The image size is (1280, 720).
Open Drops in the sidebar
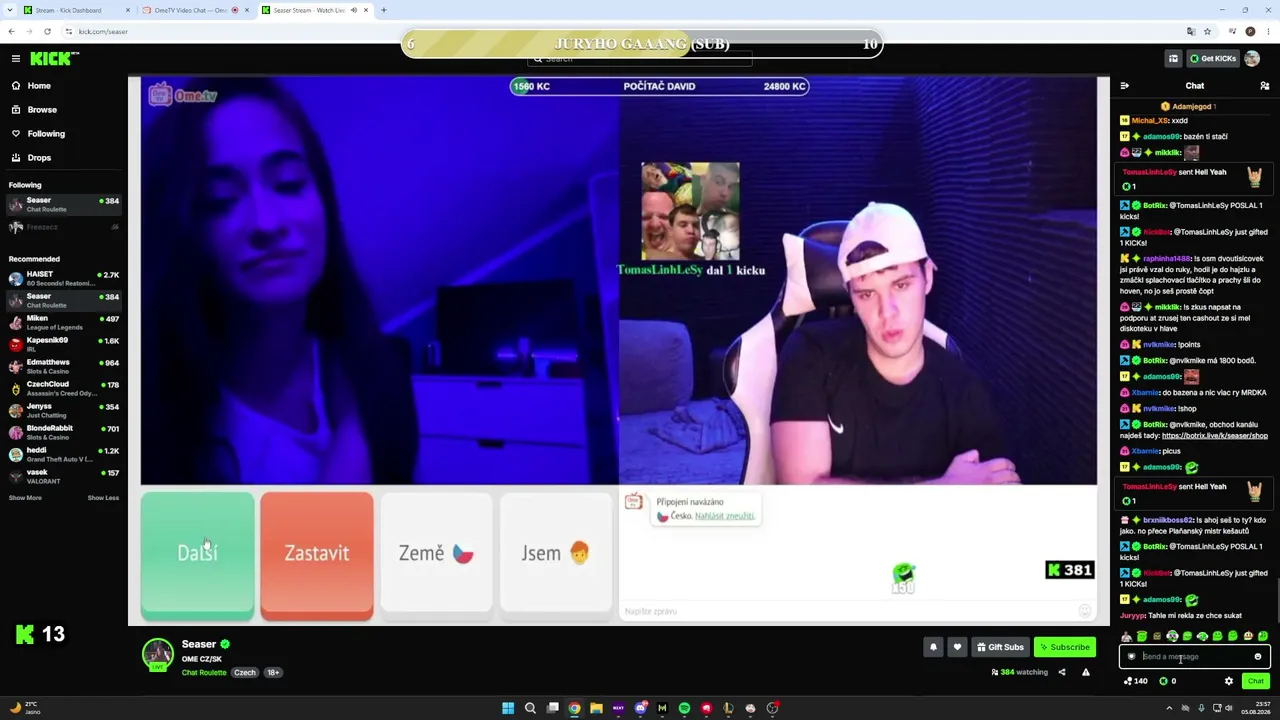click(39, 158)
